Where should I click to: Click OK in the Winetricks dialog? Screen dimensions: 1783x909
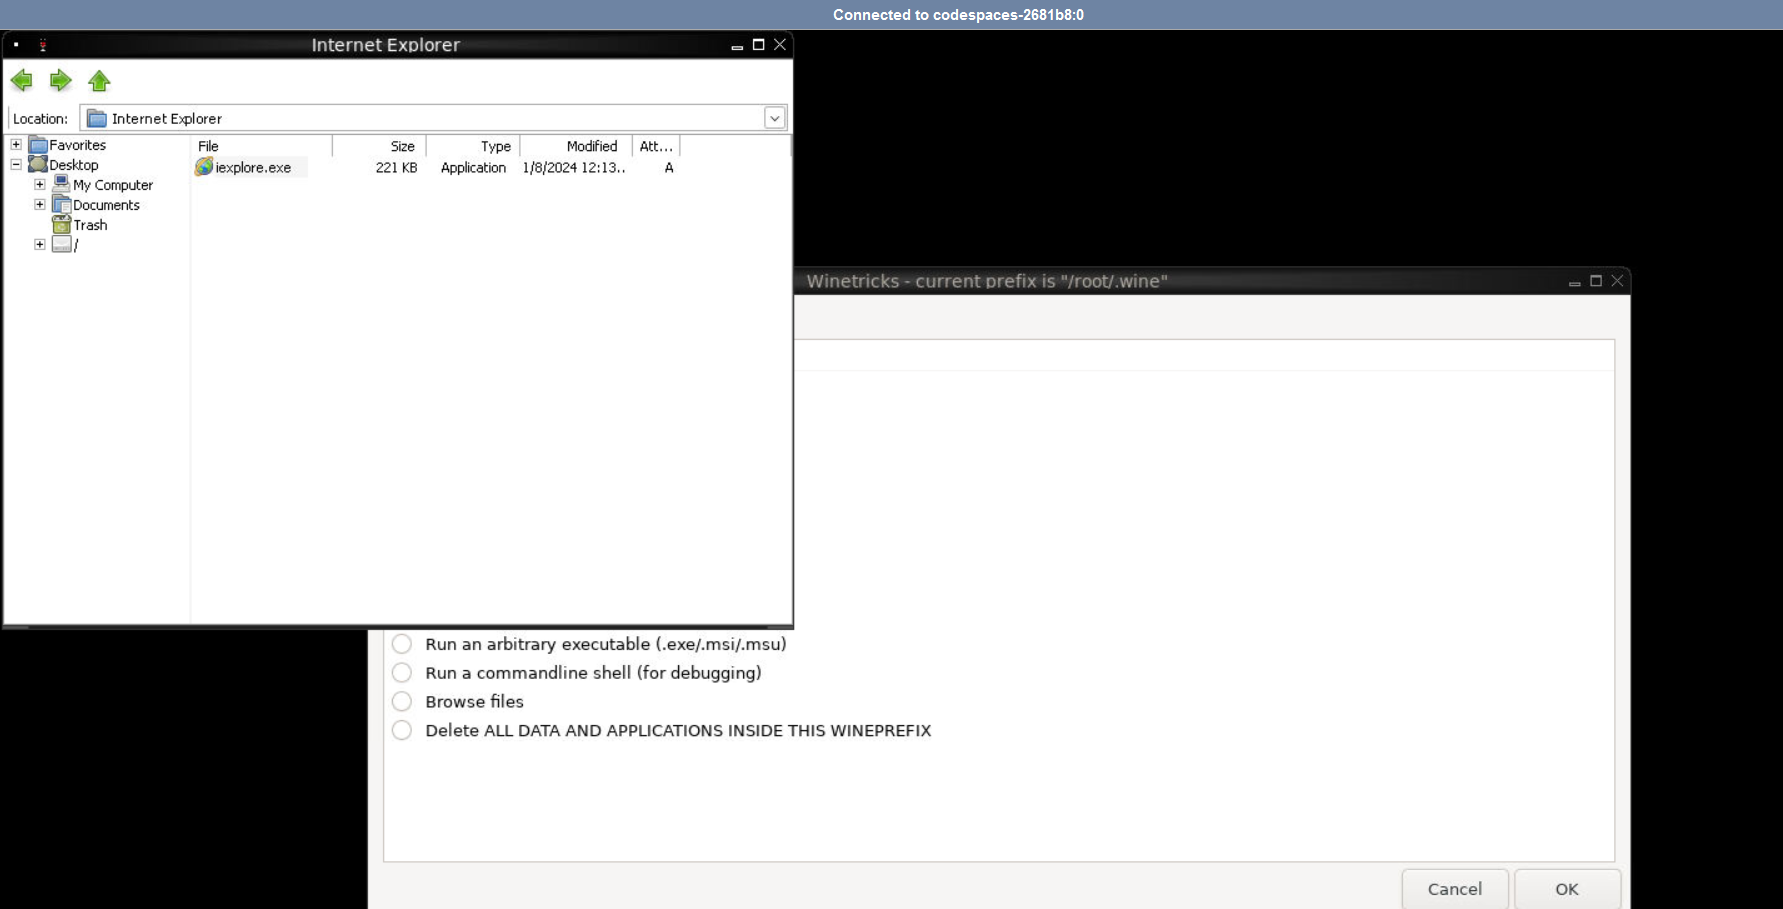(x=1567, y=889)
